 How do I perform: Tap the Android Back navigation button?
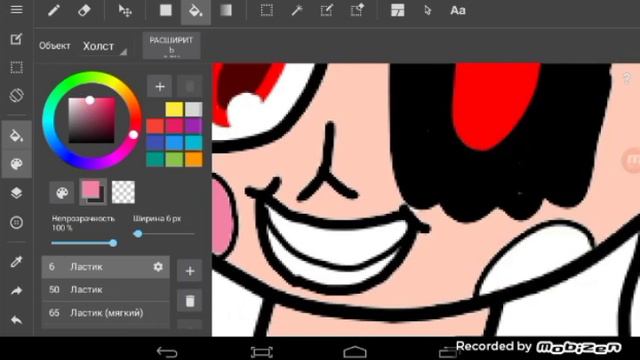coord(167,351)
